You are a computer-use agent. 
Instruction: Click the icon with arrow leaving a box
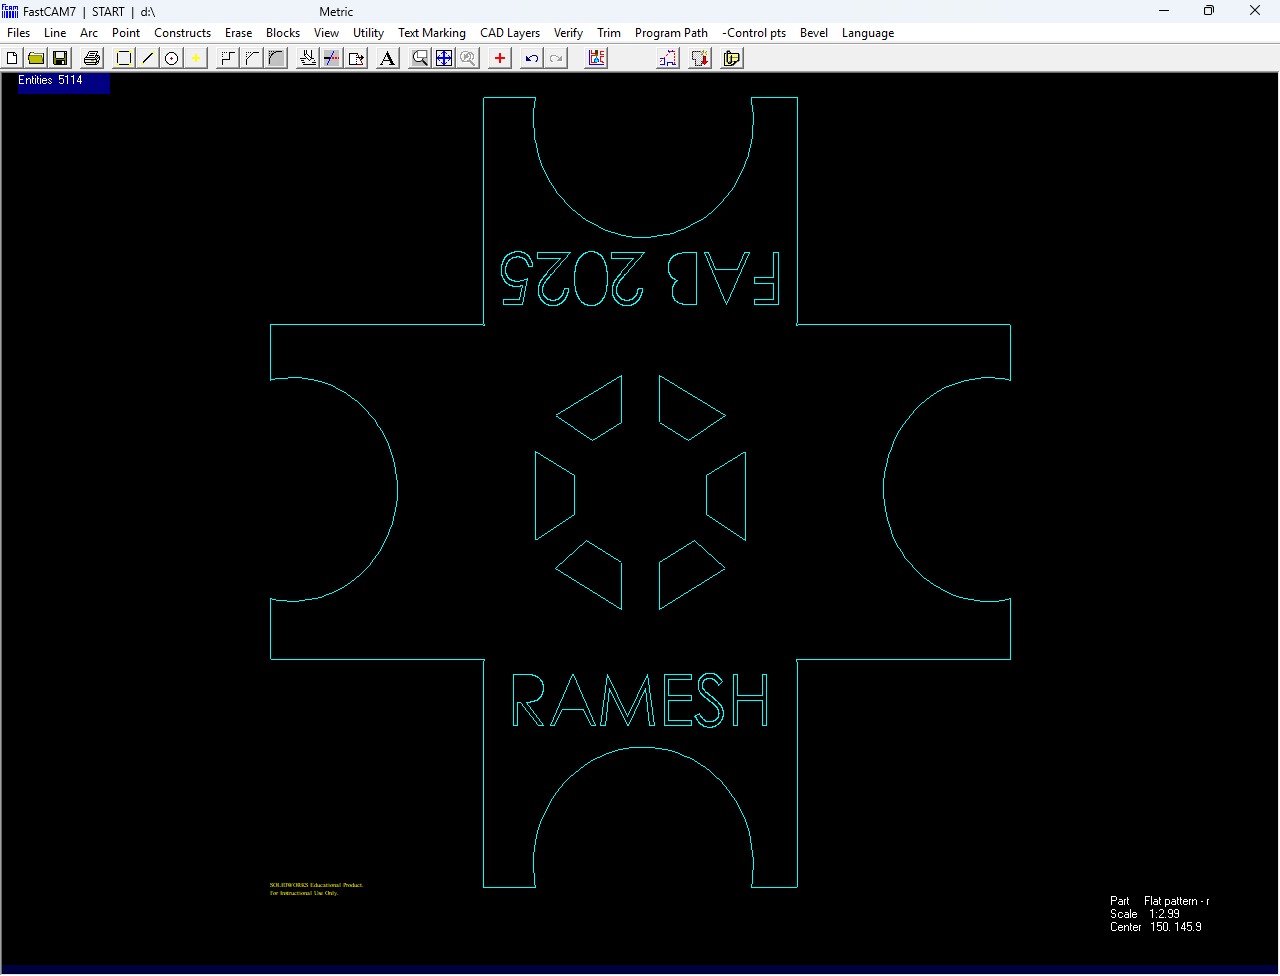point(356,58)
